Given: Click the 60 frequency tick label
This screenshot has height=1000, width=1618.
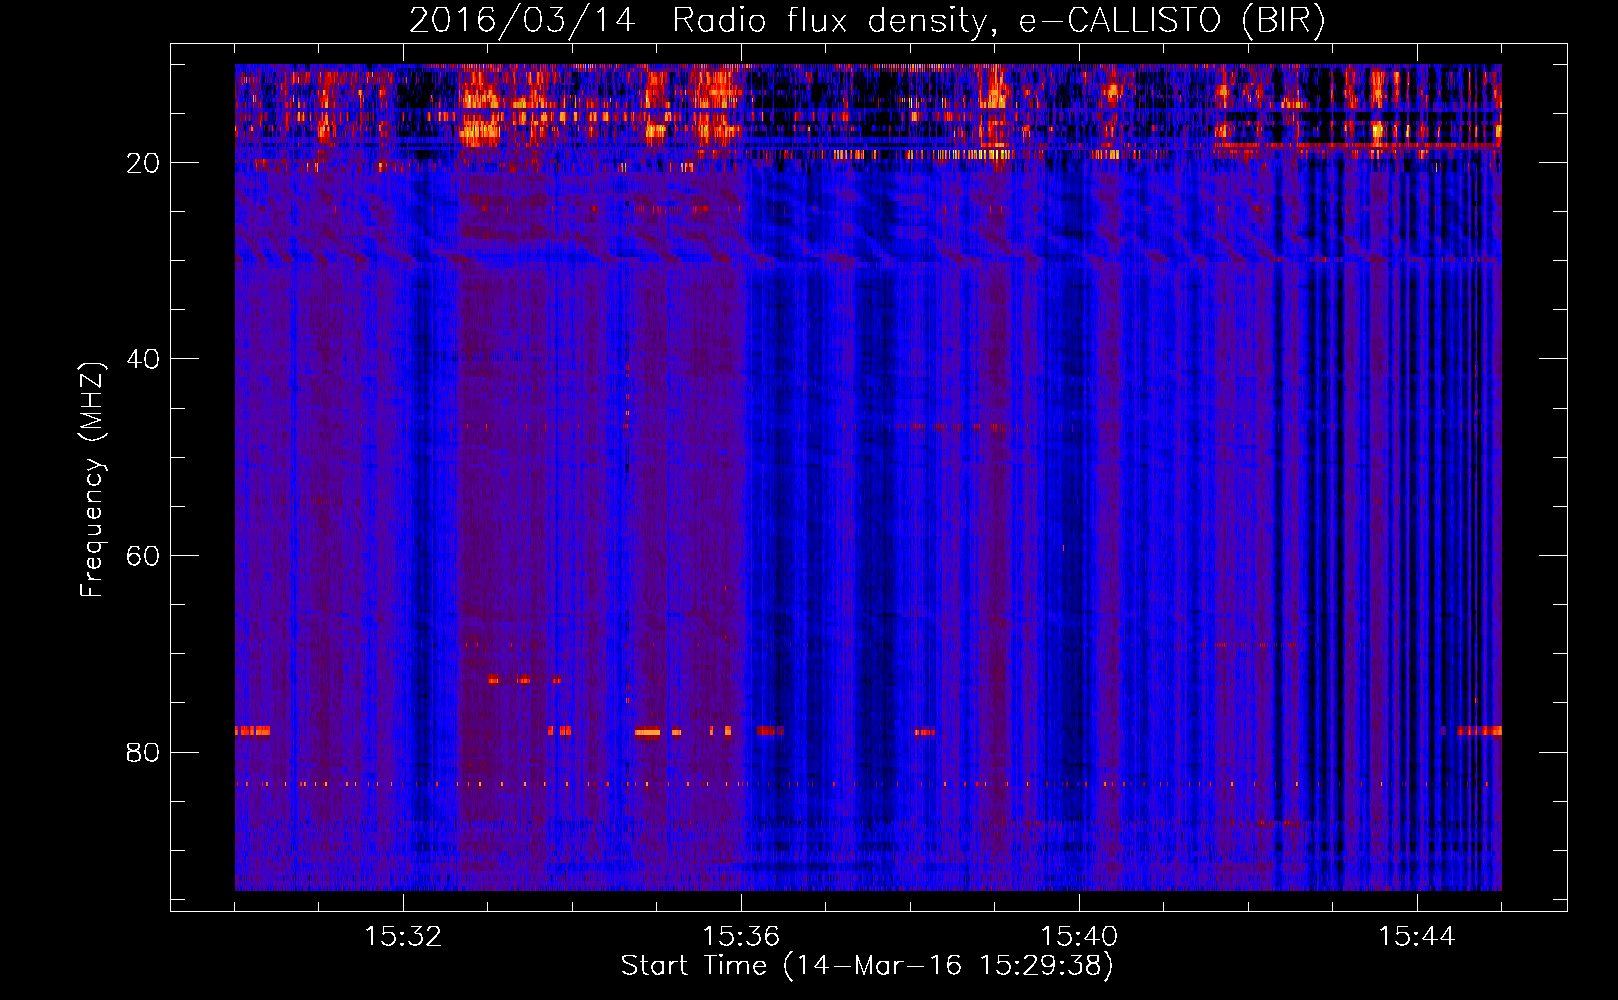Looking at the screenshot, I should pyautogui.click(x=143, y=556).
